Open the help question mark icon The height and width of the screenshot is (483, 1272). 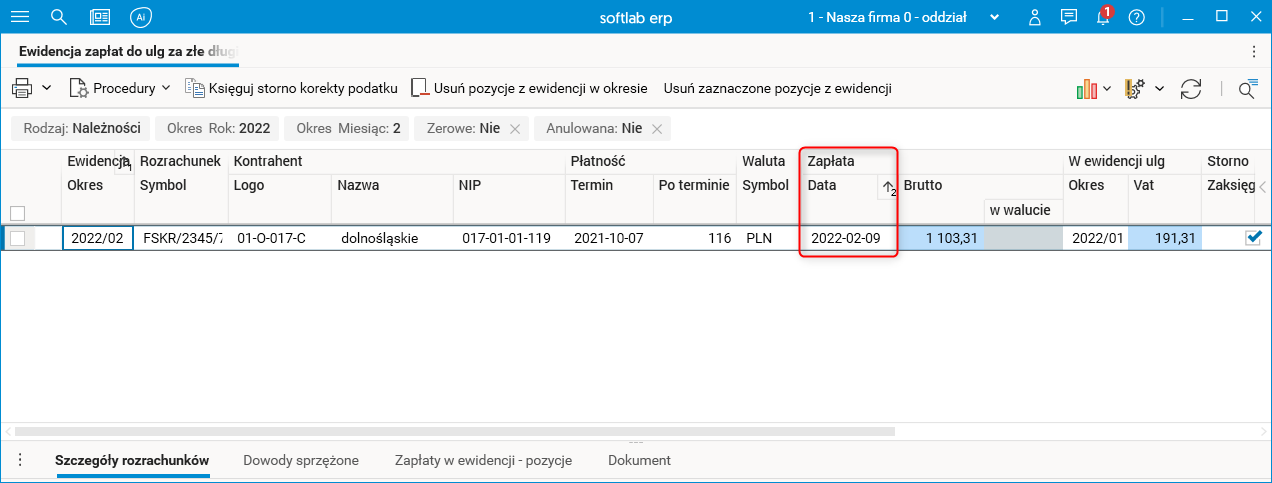1136,17
